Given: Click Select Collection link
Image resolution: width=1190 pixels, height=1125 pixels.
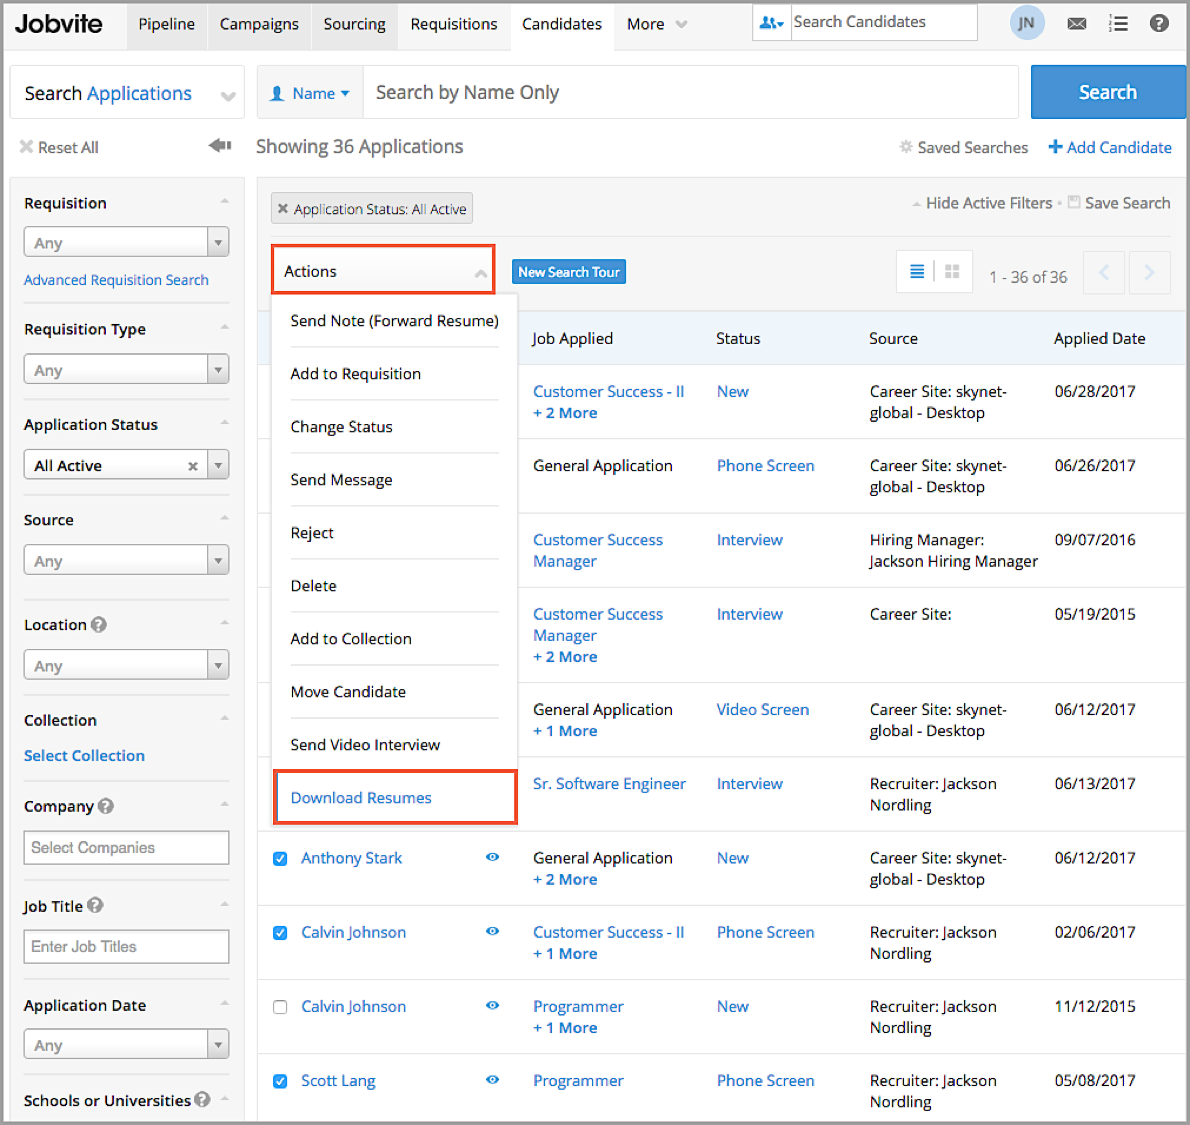Looking at the screenshot, I should point(84,755).
